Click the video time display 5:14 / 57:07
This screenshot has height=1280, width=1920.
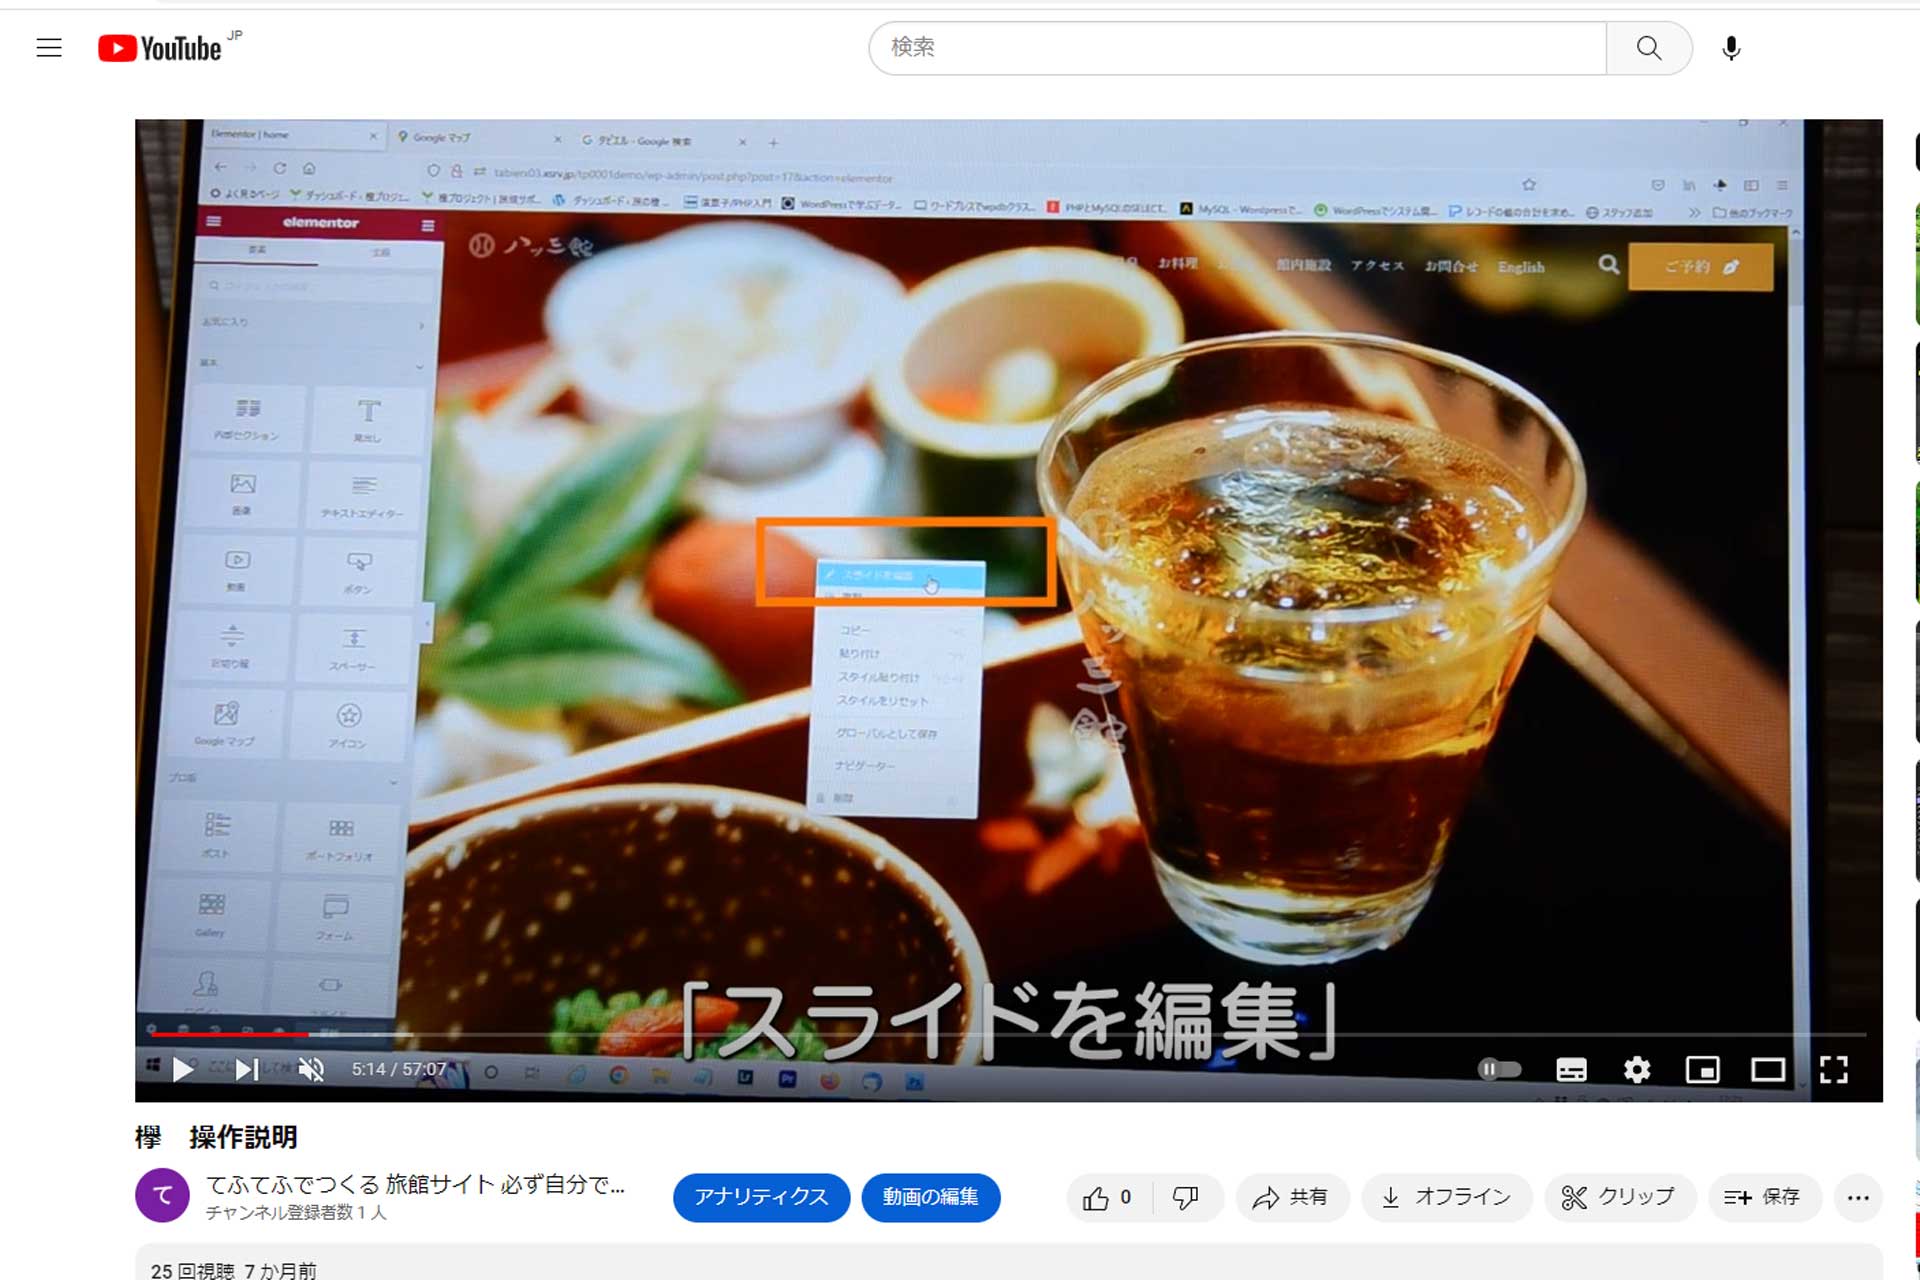399,1070
